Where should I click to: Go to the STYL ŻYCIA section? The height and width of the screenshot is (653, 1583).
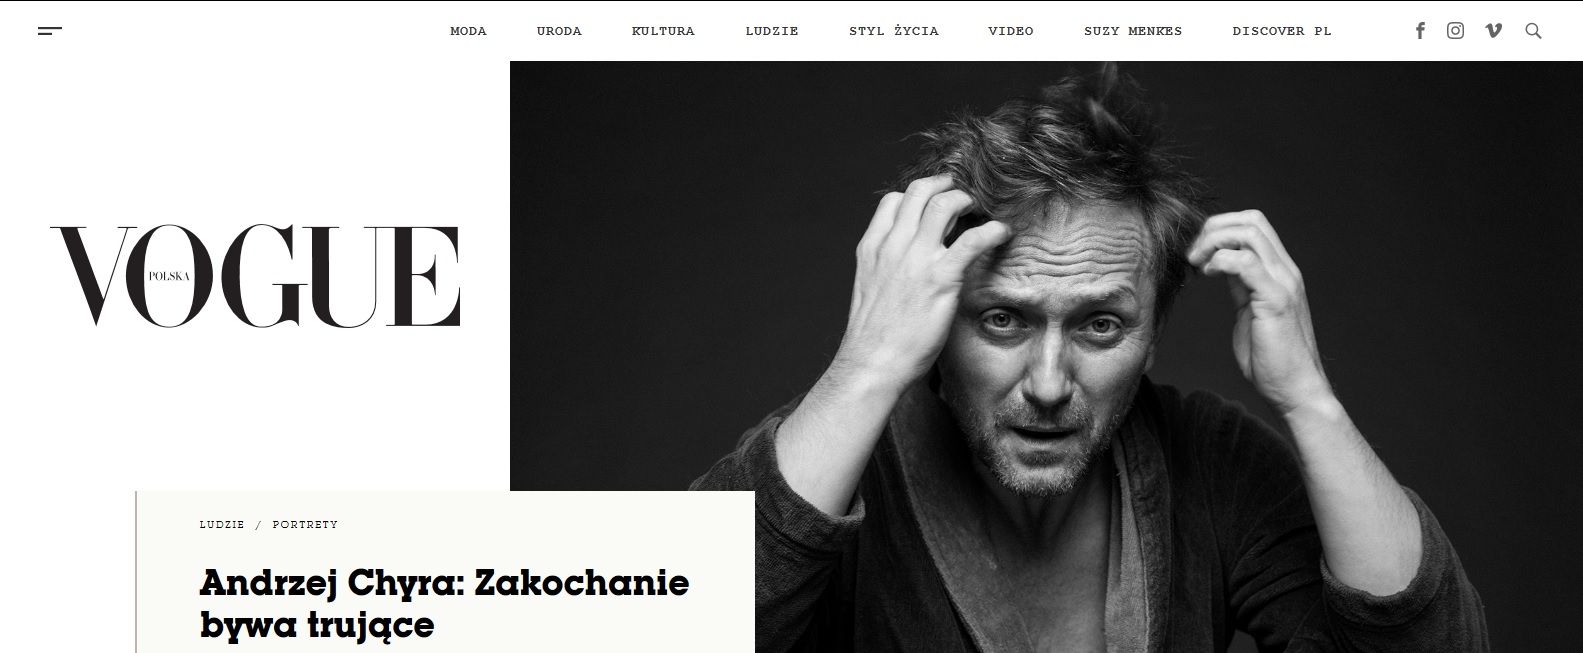(894, 31)
